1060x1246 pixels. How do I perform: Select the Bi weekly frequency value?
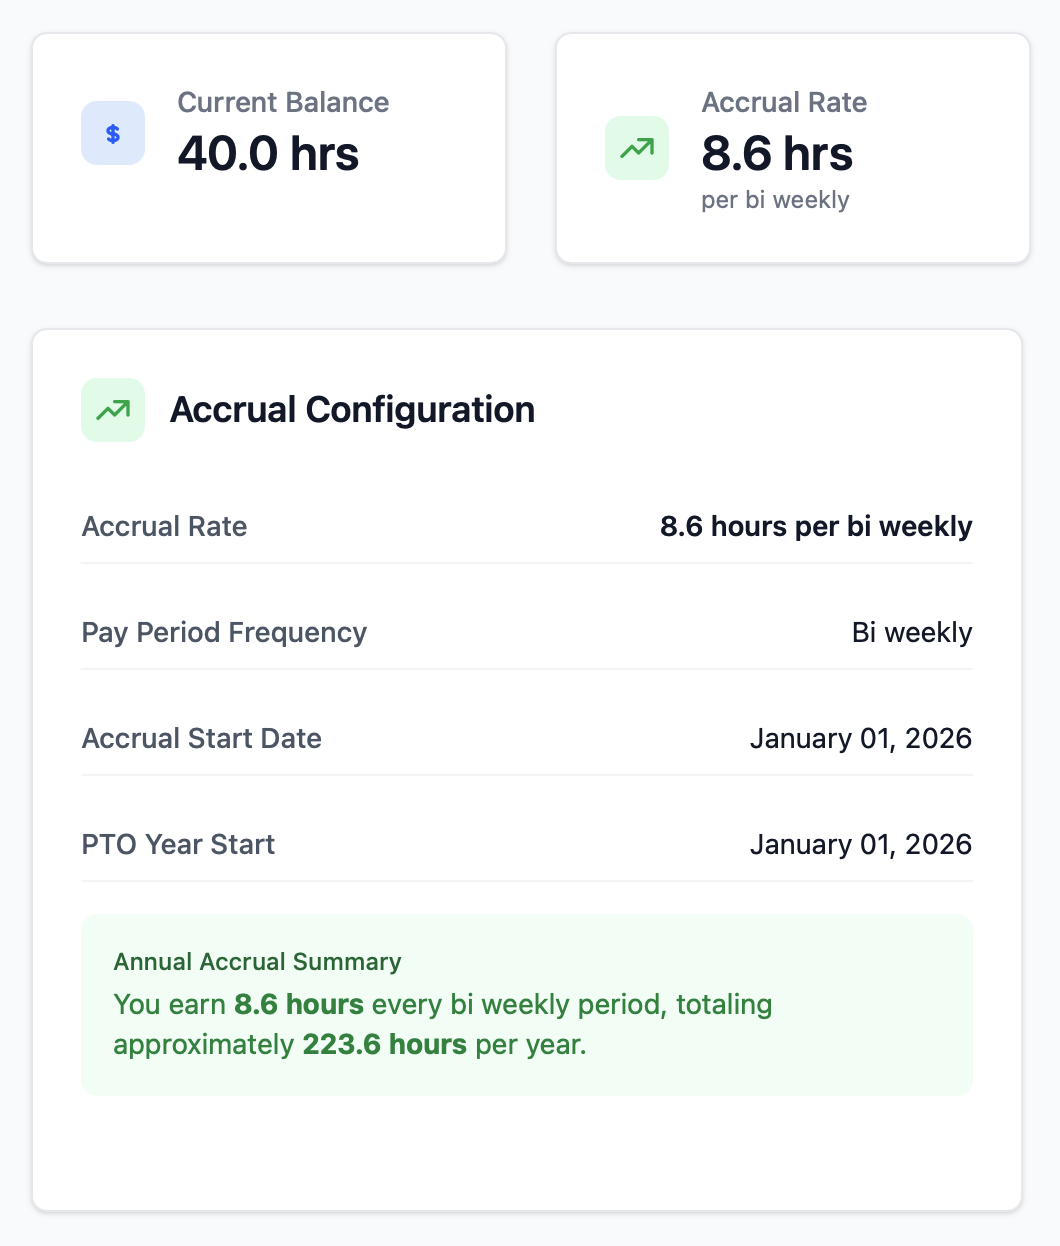(x=912, y=633)
